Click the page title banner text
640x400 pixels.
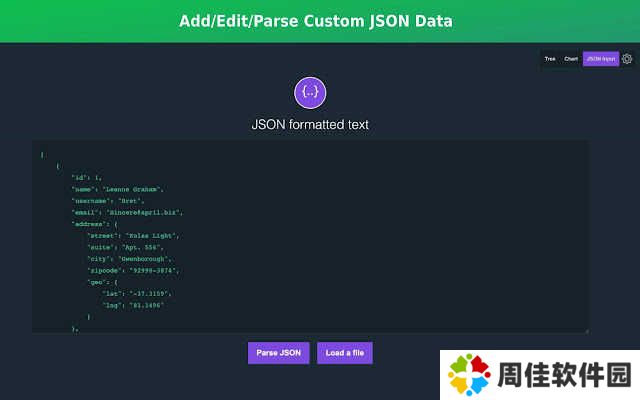pyautogui.click(x=316, y=21)
